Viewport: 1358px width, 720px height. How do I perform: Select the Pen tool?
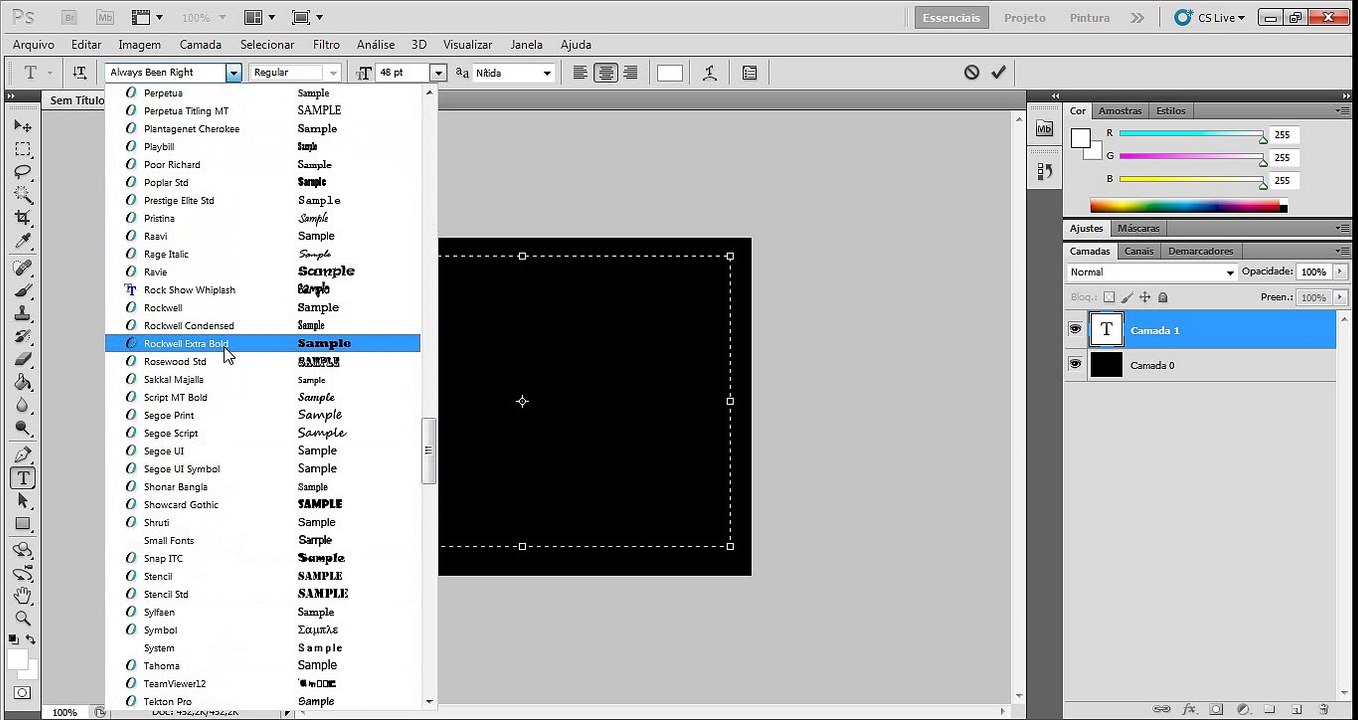tap(22, 456)
